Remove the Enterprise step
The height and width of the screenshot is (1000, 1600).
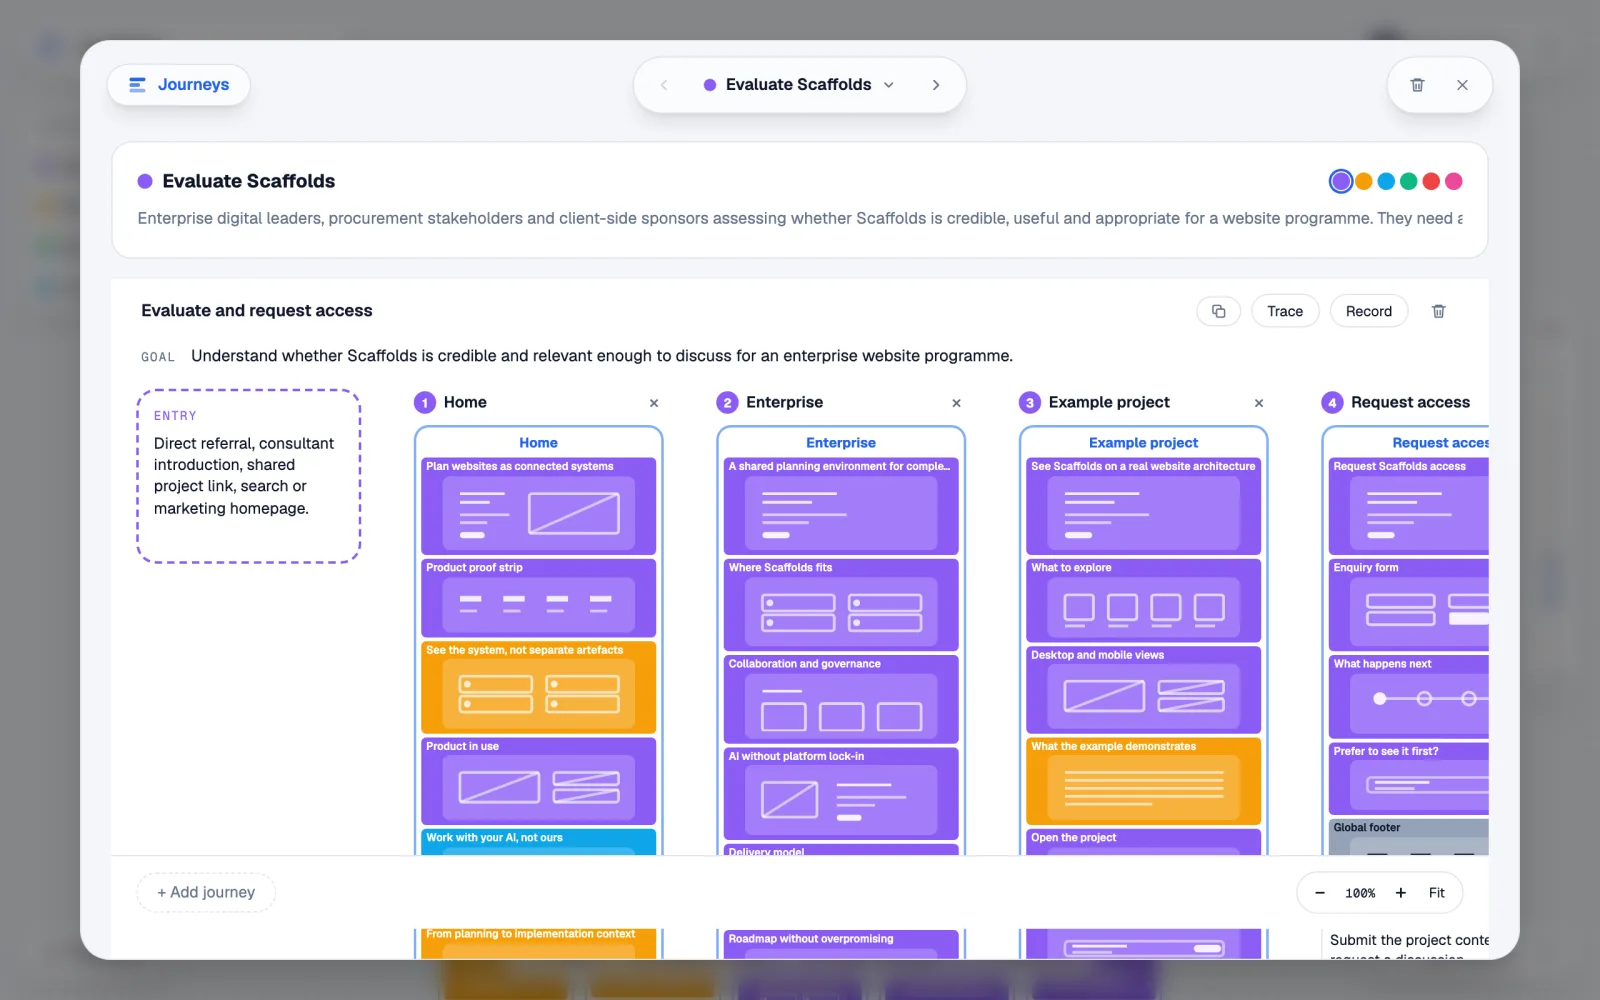(x=956, y=403)
